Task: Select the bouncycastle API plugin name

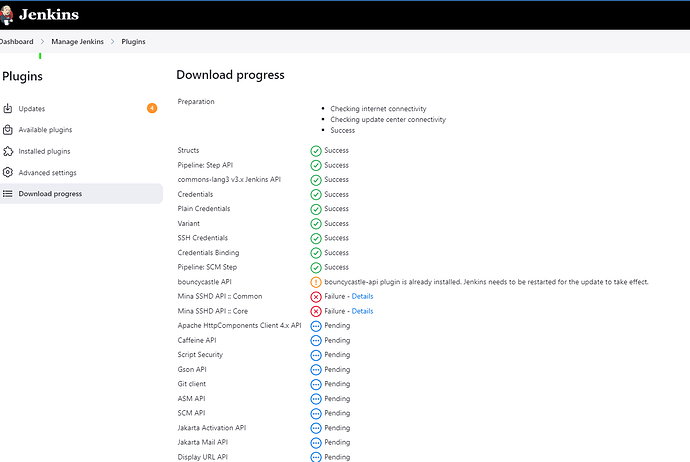Action: click(x=204, y=282)
